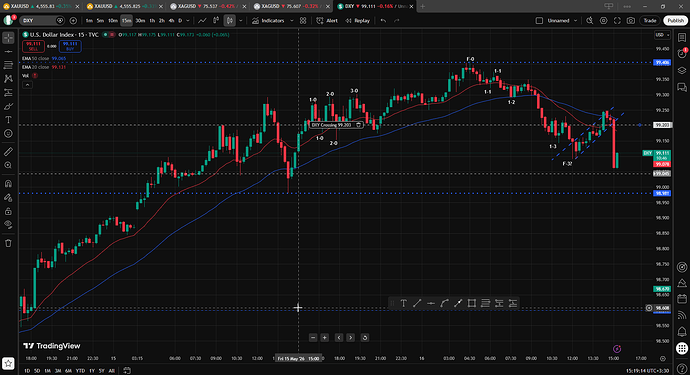Select the 1D date range
This screenshot has height=375, width=690.
[27, 371]
